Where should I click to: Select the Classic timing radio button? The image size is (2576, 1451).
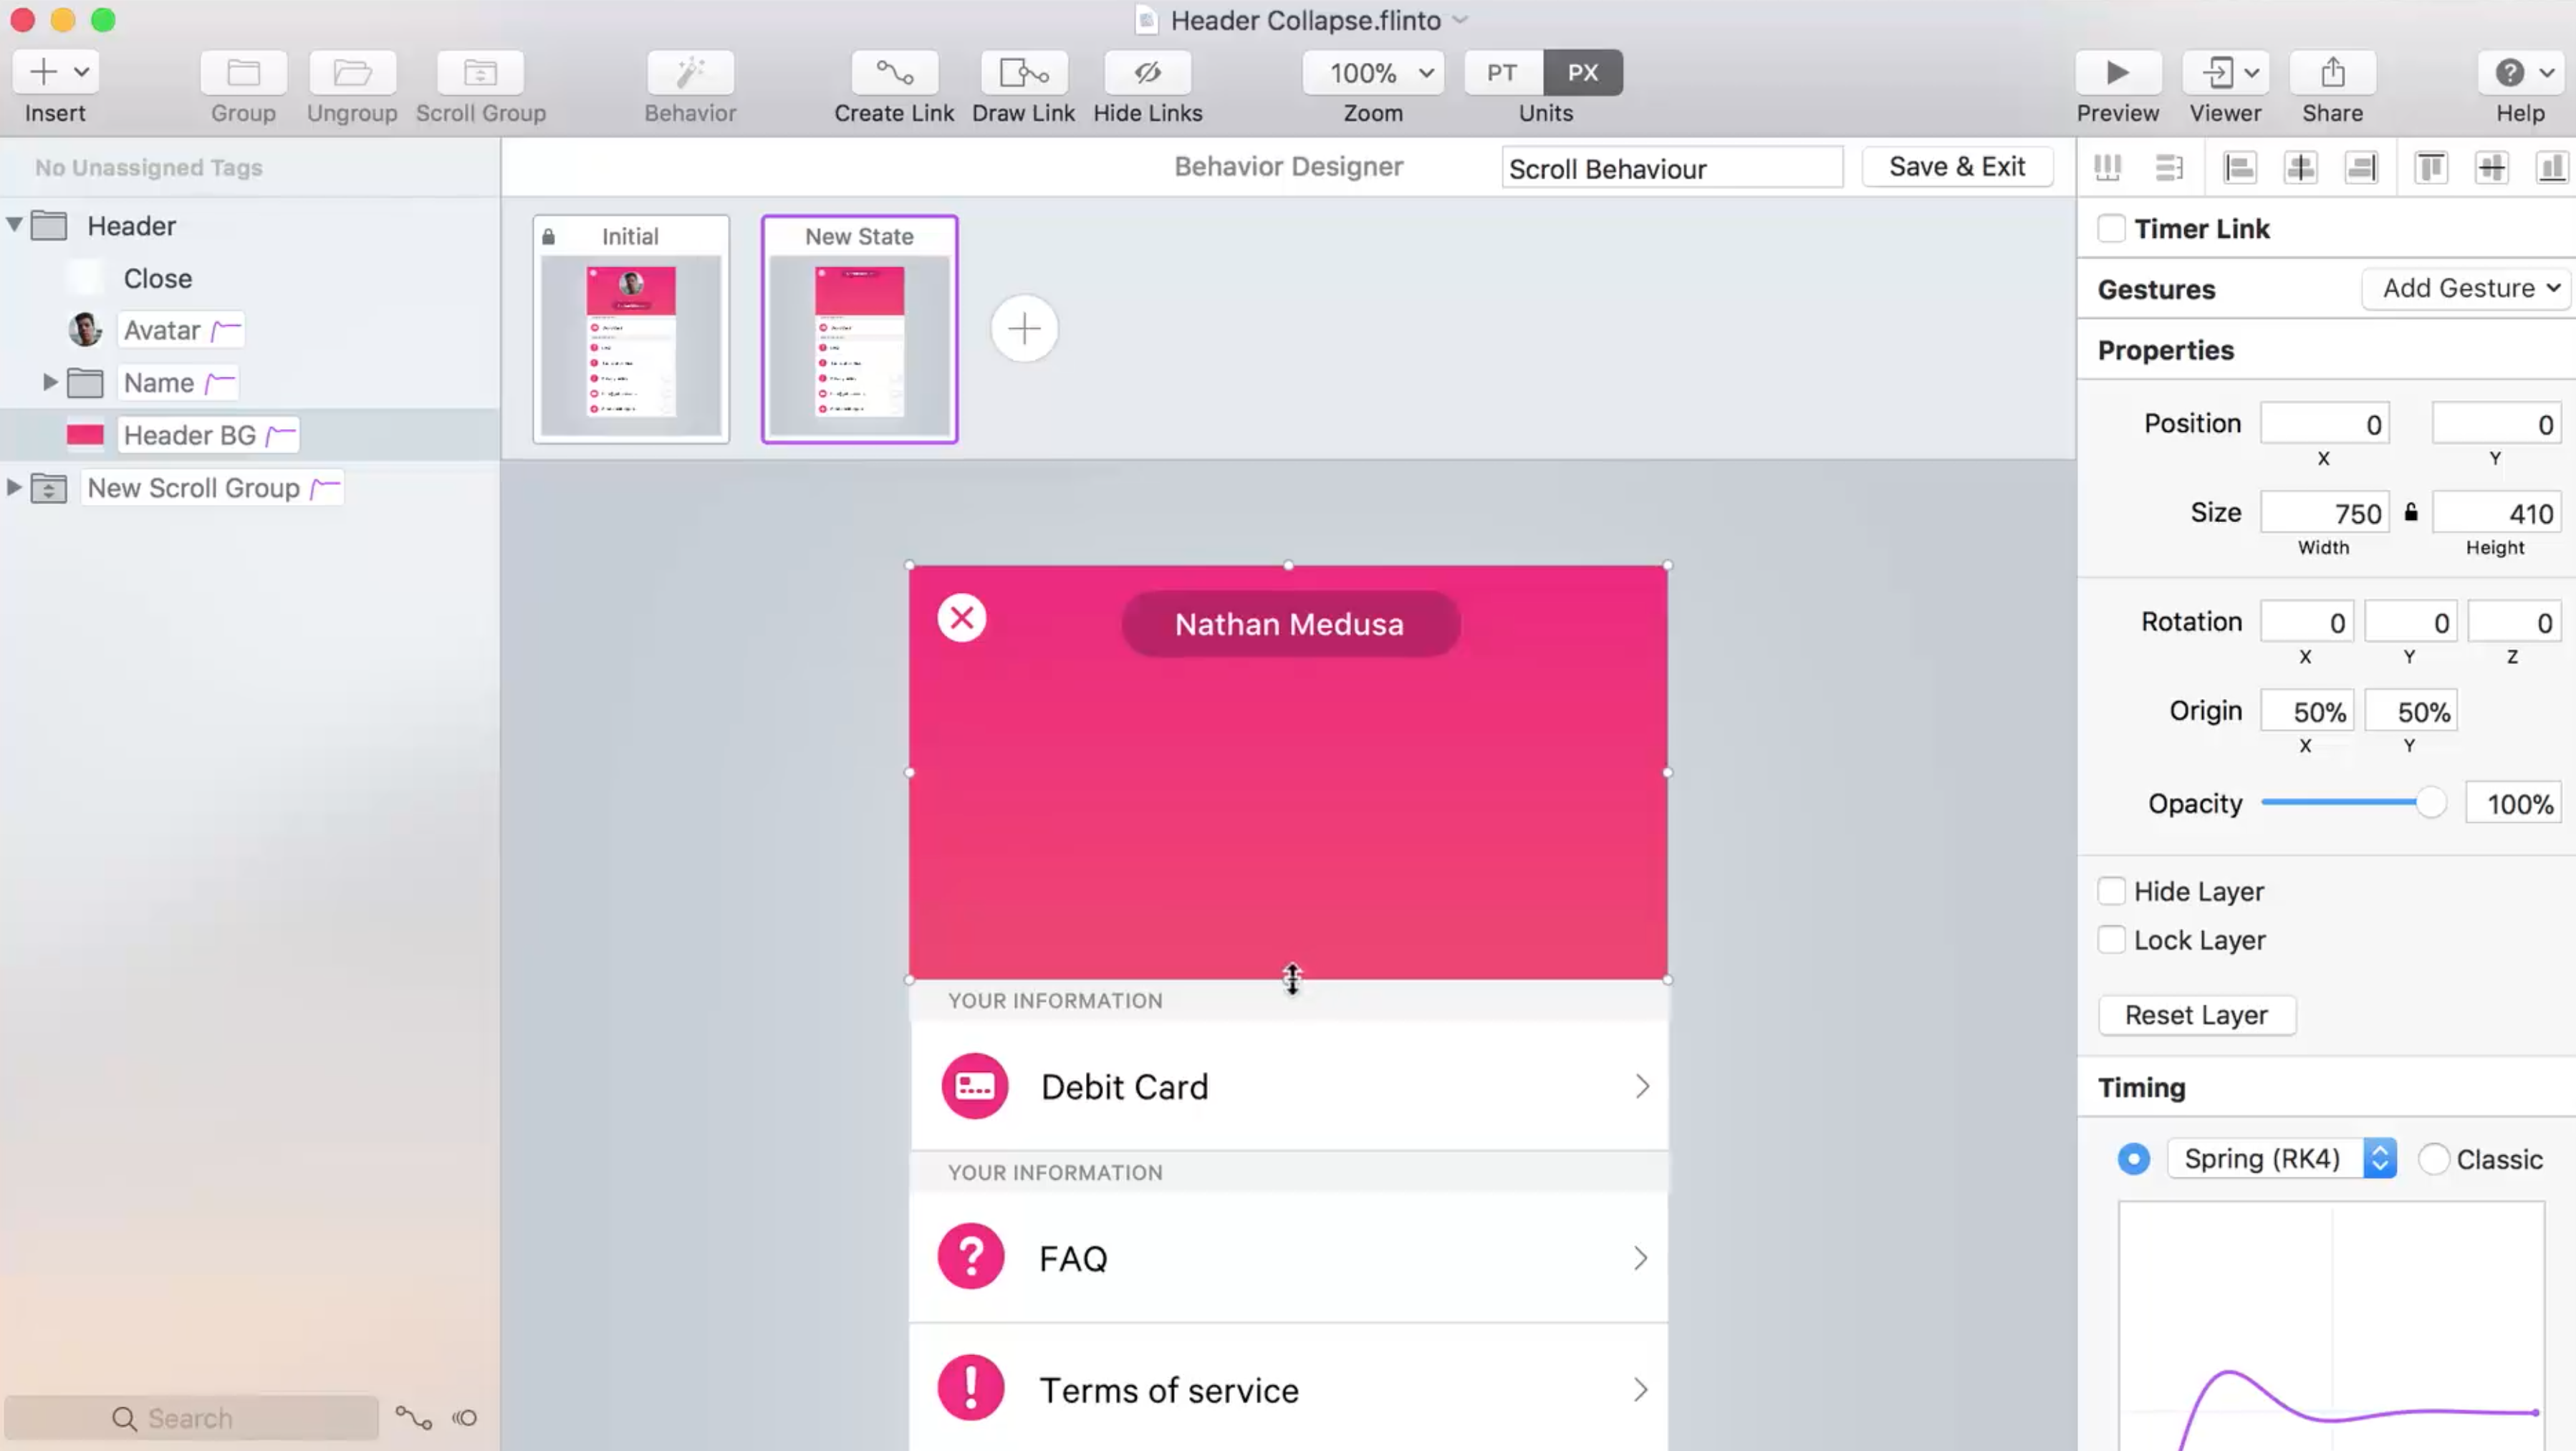[2433, 1159]
